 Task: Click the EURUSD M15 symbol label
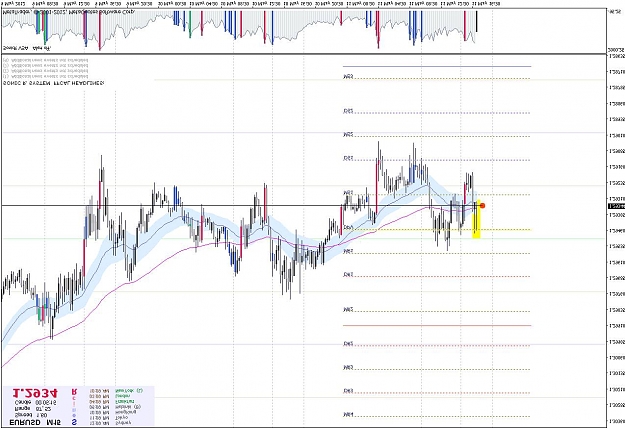point(35,422)
